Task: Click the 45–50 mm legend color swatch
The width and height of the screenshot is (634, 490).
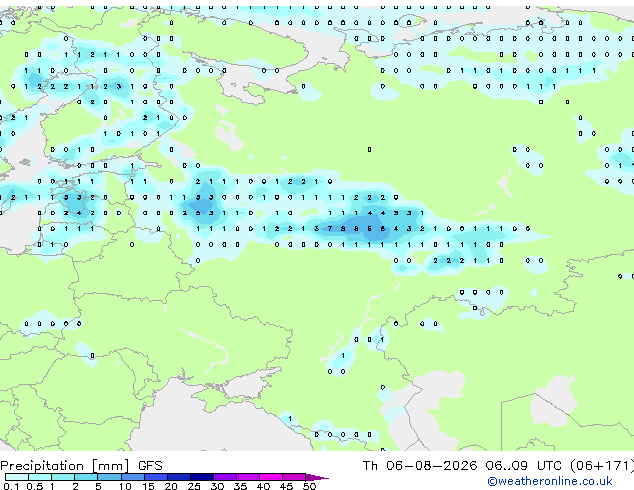Action: click(x=294, y=477)
